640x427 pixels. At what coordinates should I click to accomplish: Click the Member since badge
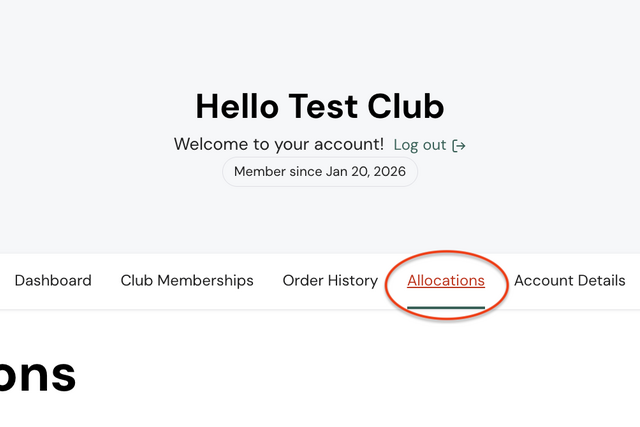(320, 172)
